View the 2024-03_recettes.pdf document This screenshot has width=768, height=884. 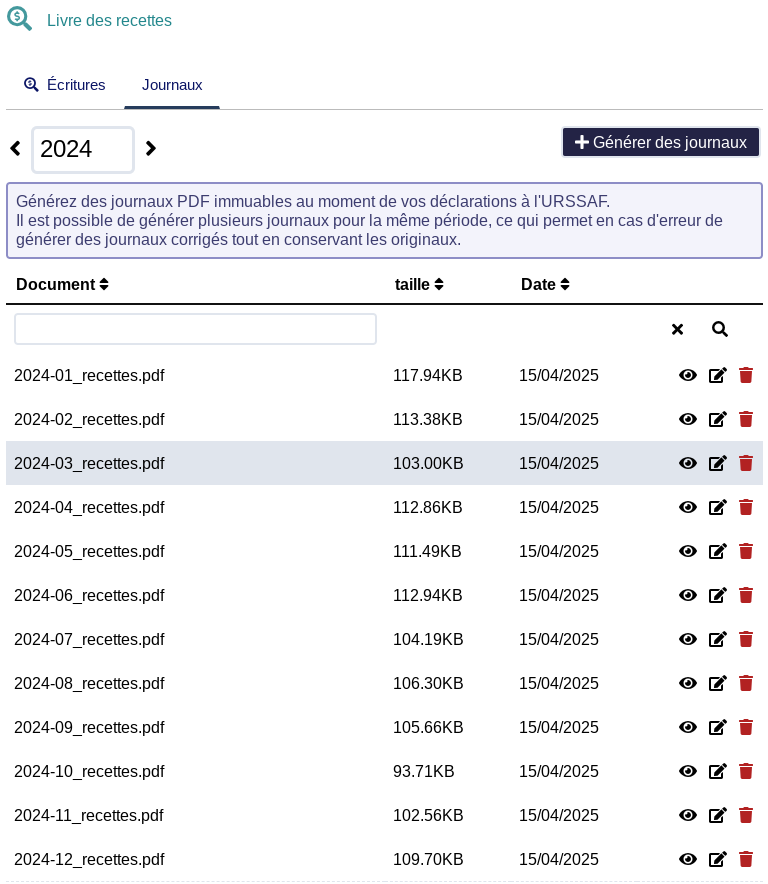(688, 463)
